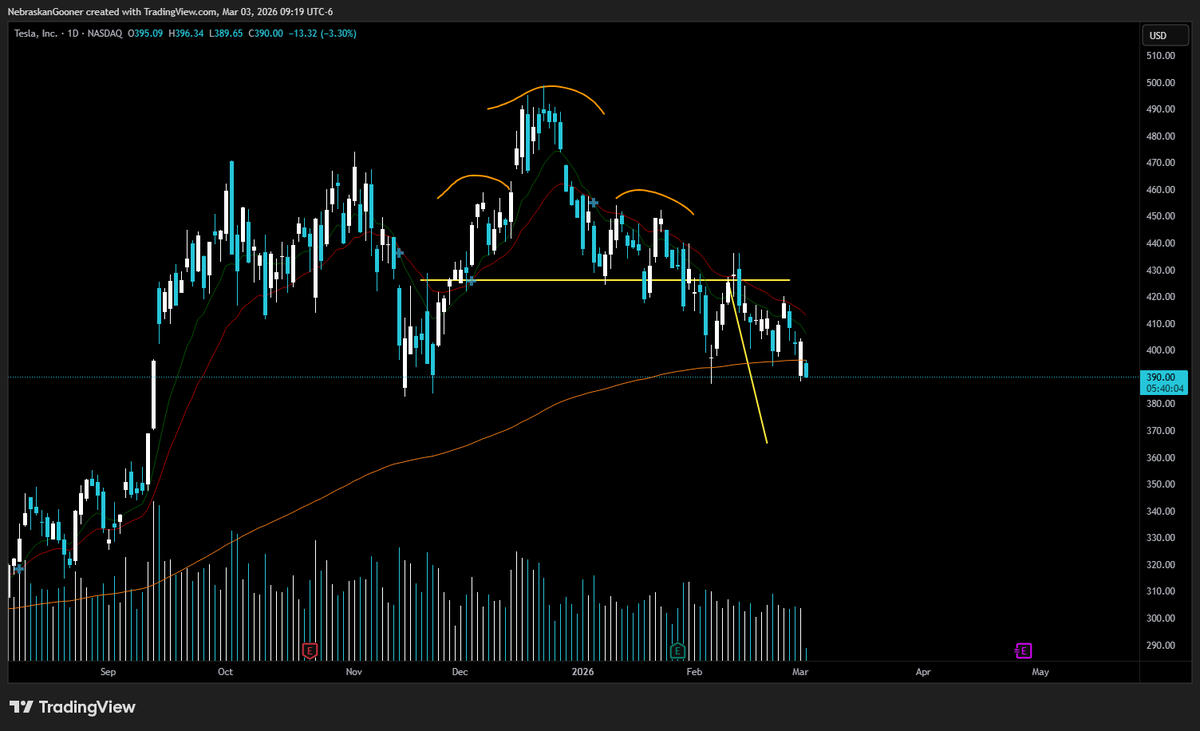Click the 500.00 price axis label

point(1160,83)
